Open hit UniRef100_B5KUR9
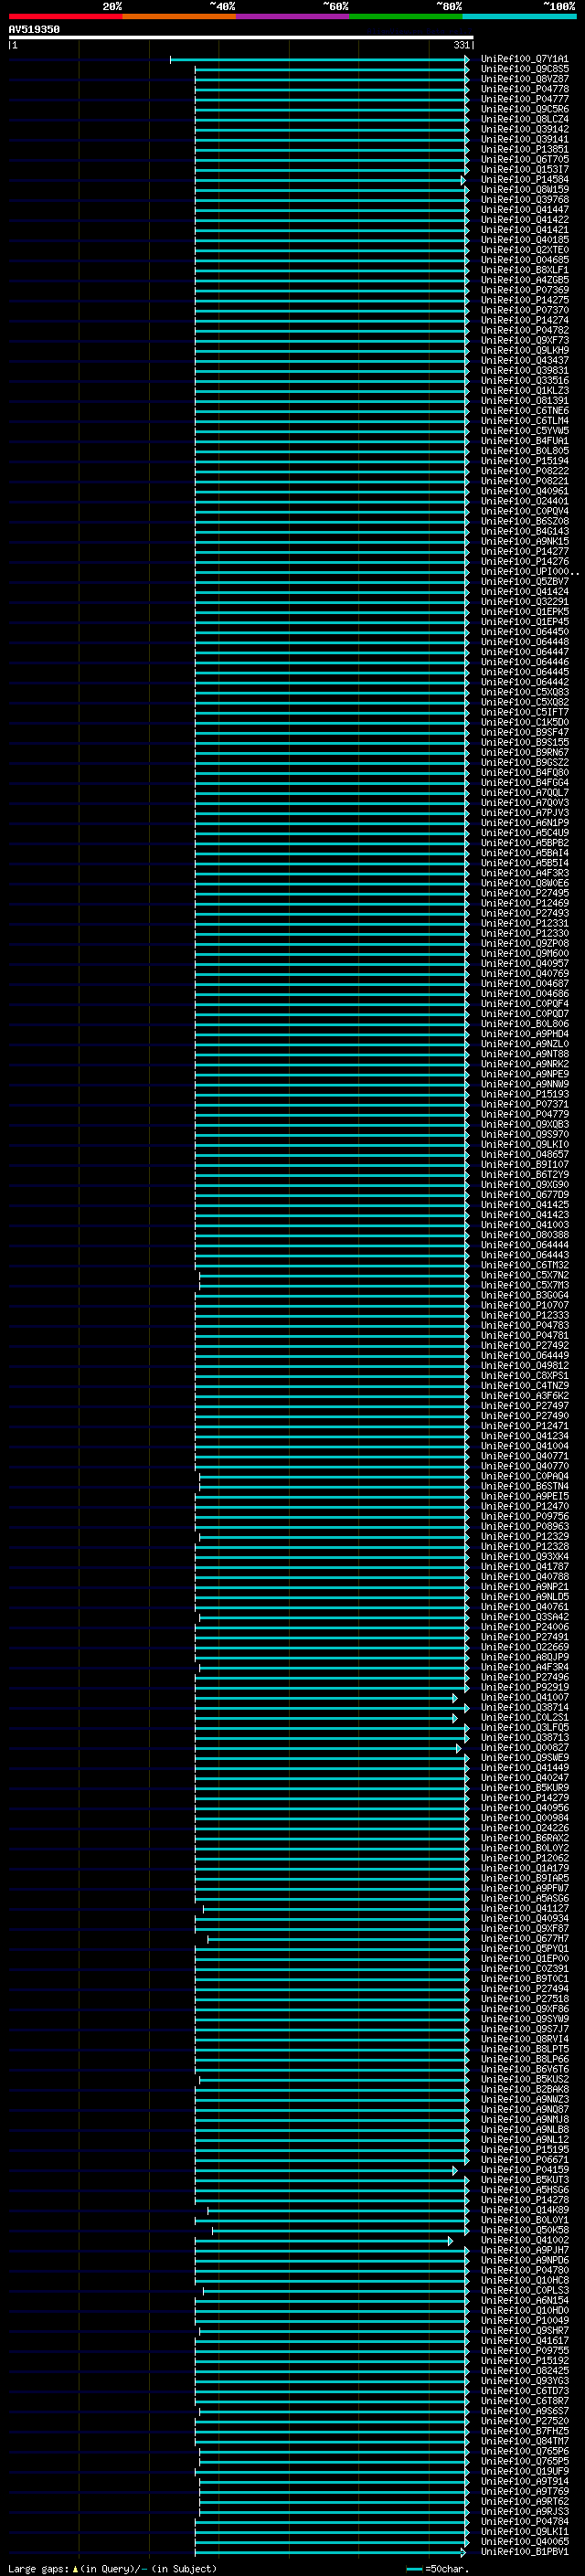 tap(524, 1787)
